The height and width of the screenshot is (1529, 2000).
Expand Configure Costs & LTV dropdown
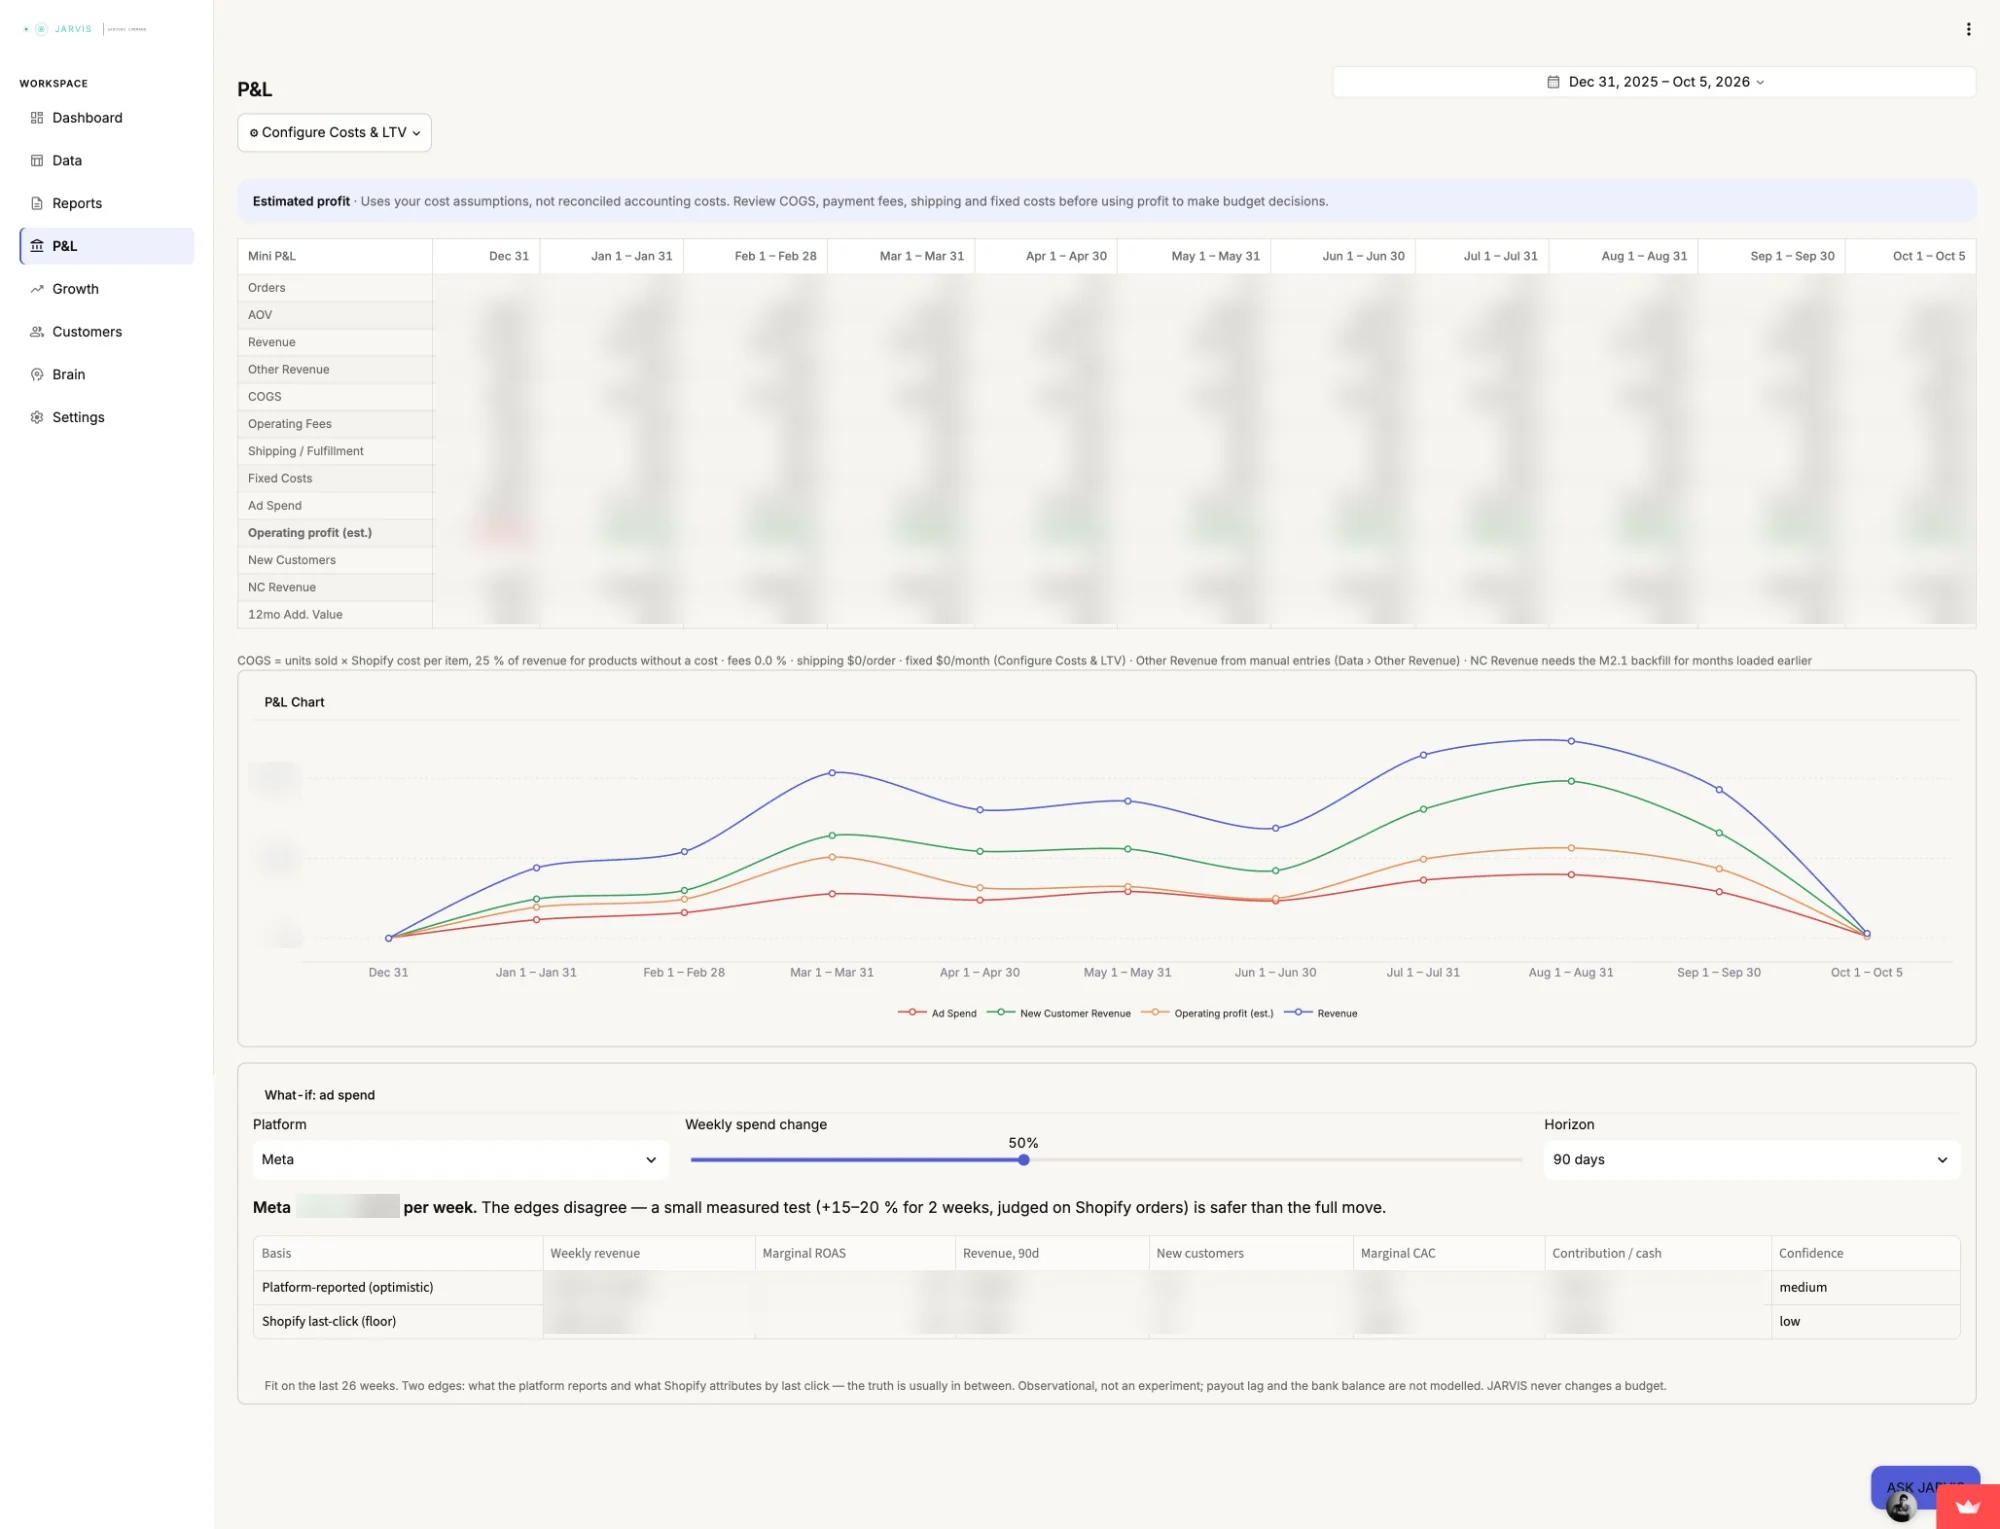(334, 133)
